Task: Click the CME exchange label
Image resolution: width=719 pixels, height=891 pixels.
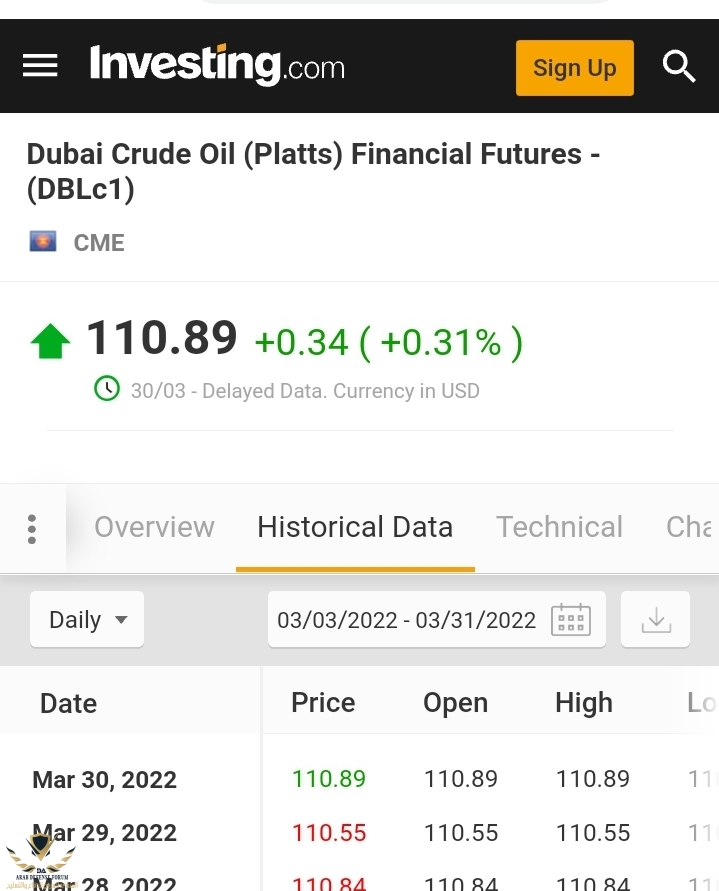Action: tap(99, 243)
